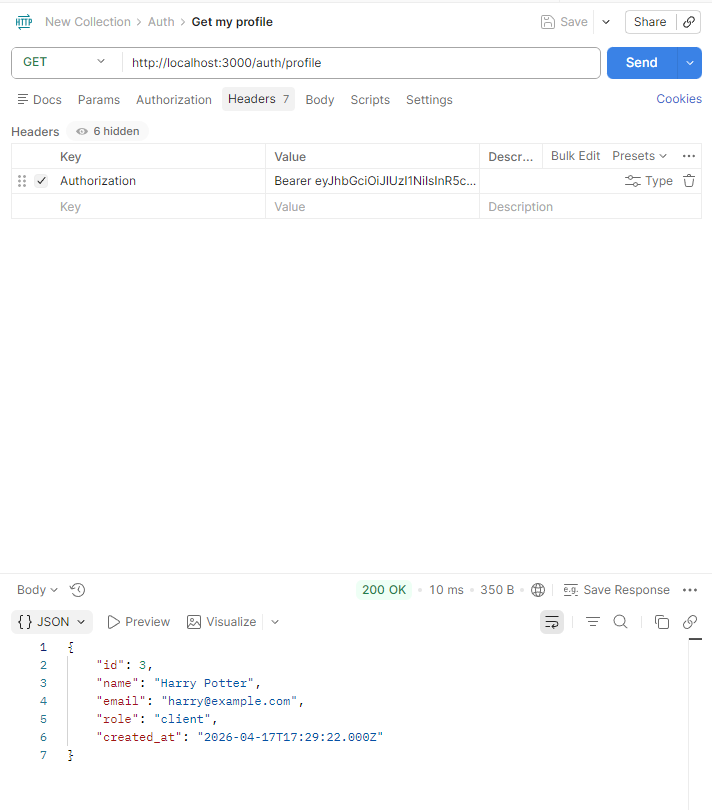
Task: Click the filter response icon
Action: [x=592, y=622]
